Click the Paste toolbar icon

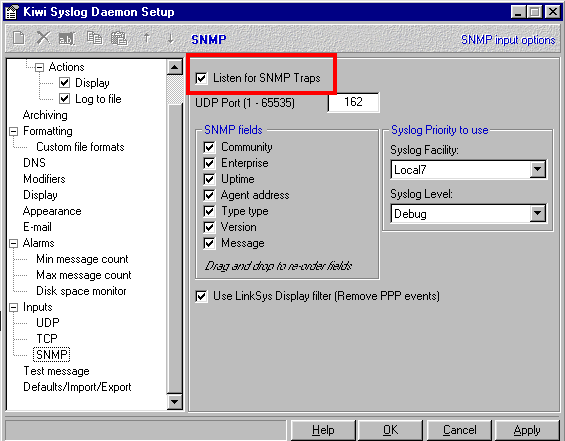pyautogui.click(x=119, y=38)
